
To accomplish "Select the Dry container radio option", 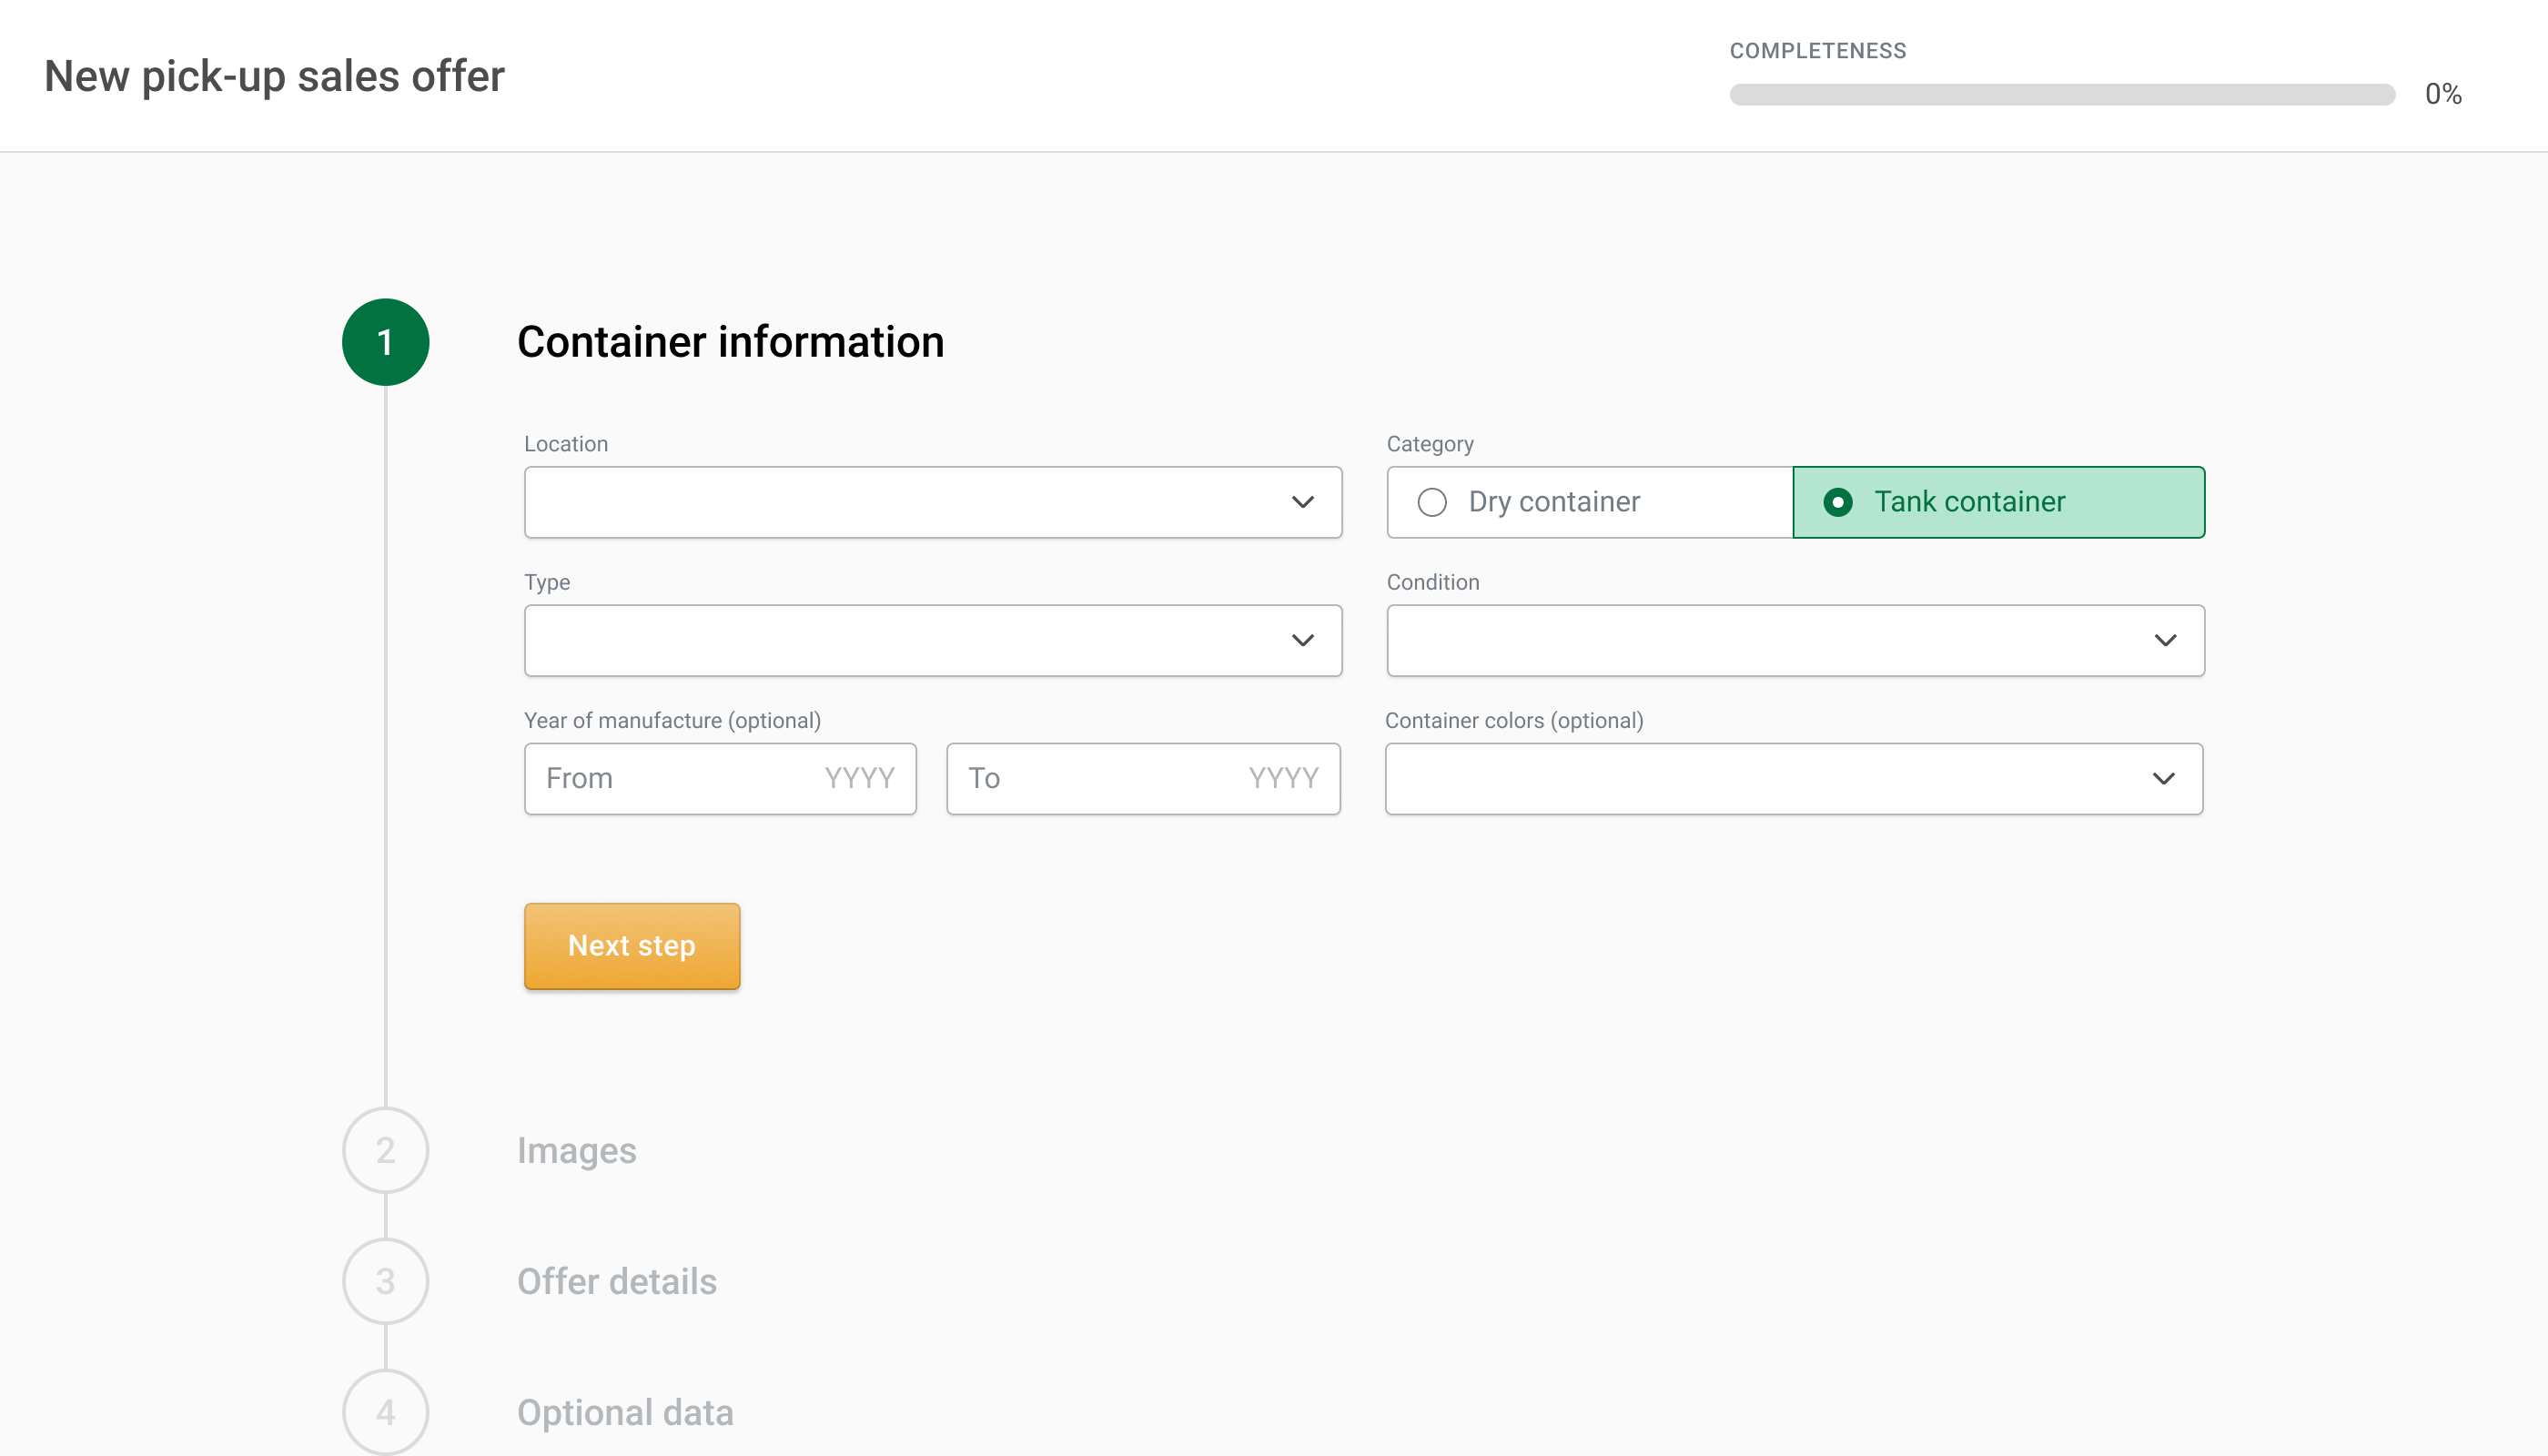I will [x=1590, y=502].
